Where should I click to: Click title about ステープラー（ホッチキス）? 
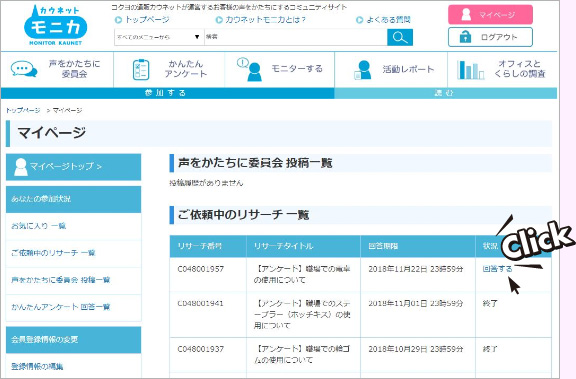302,315
